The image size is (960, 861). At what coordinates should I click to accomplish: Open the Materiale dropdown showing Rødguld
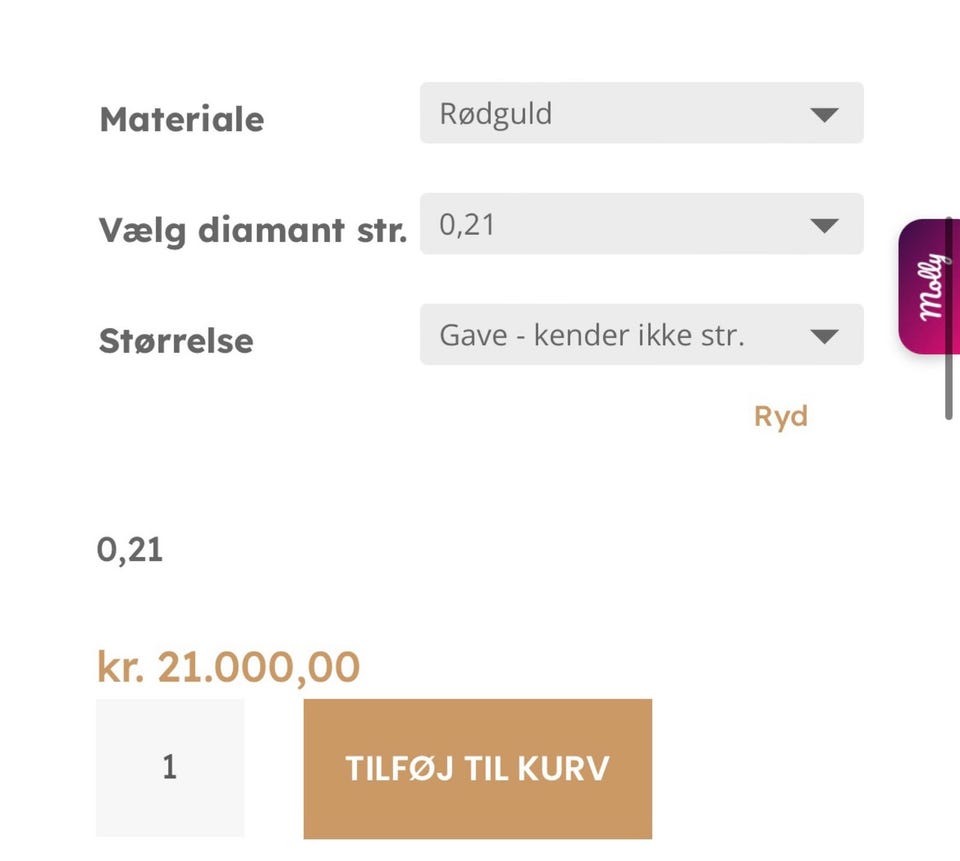641,113
